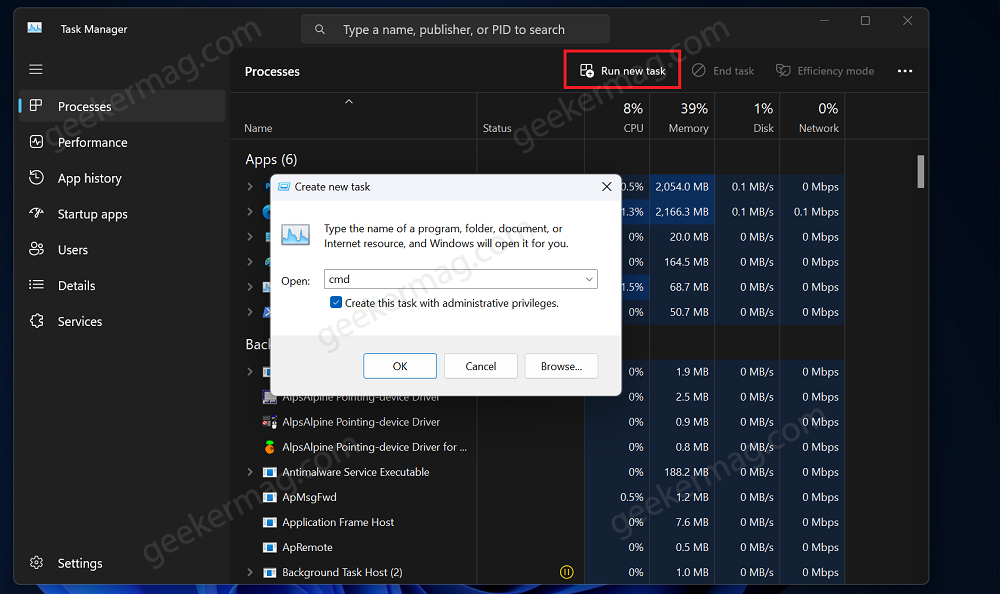Switch to the Details page

coord(122,285)
